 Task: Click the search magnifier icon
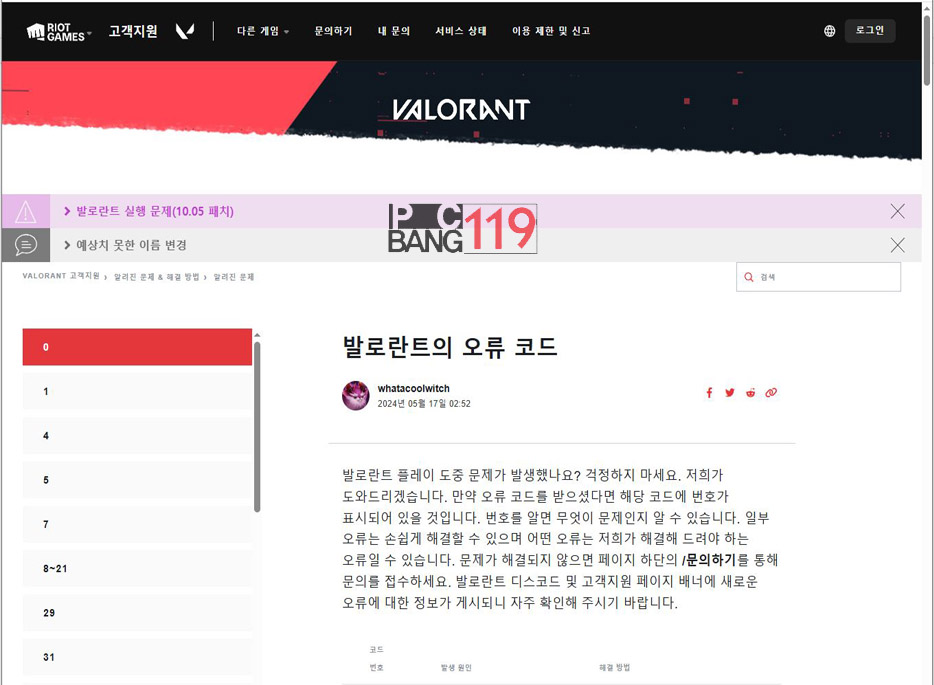click(749, 277)
